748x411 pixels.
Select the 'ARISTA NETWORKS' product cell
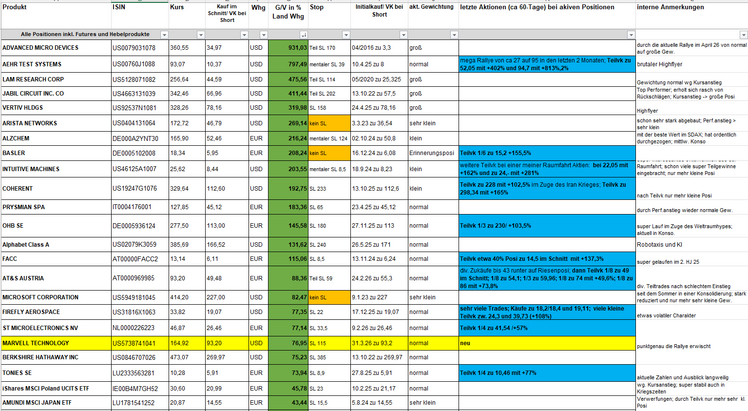click(56, 123)
